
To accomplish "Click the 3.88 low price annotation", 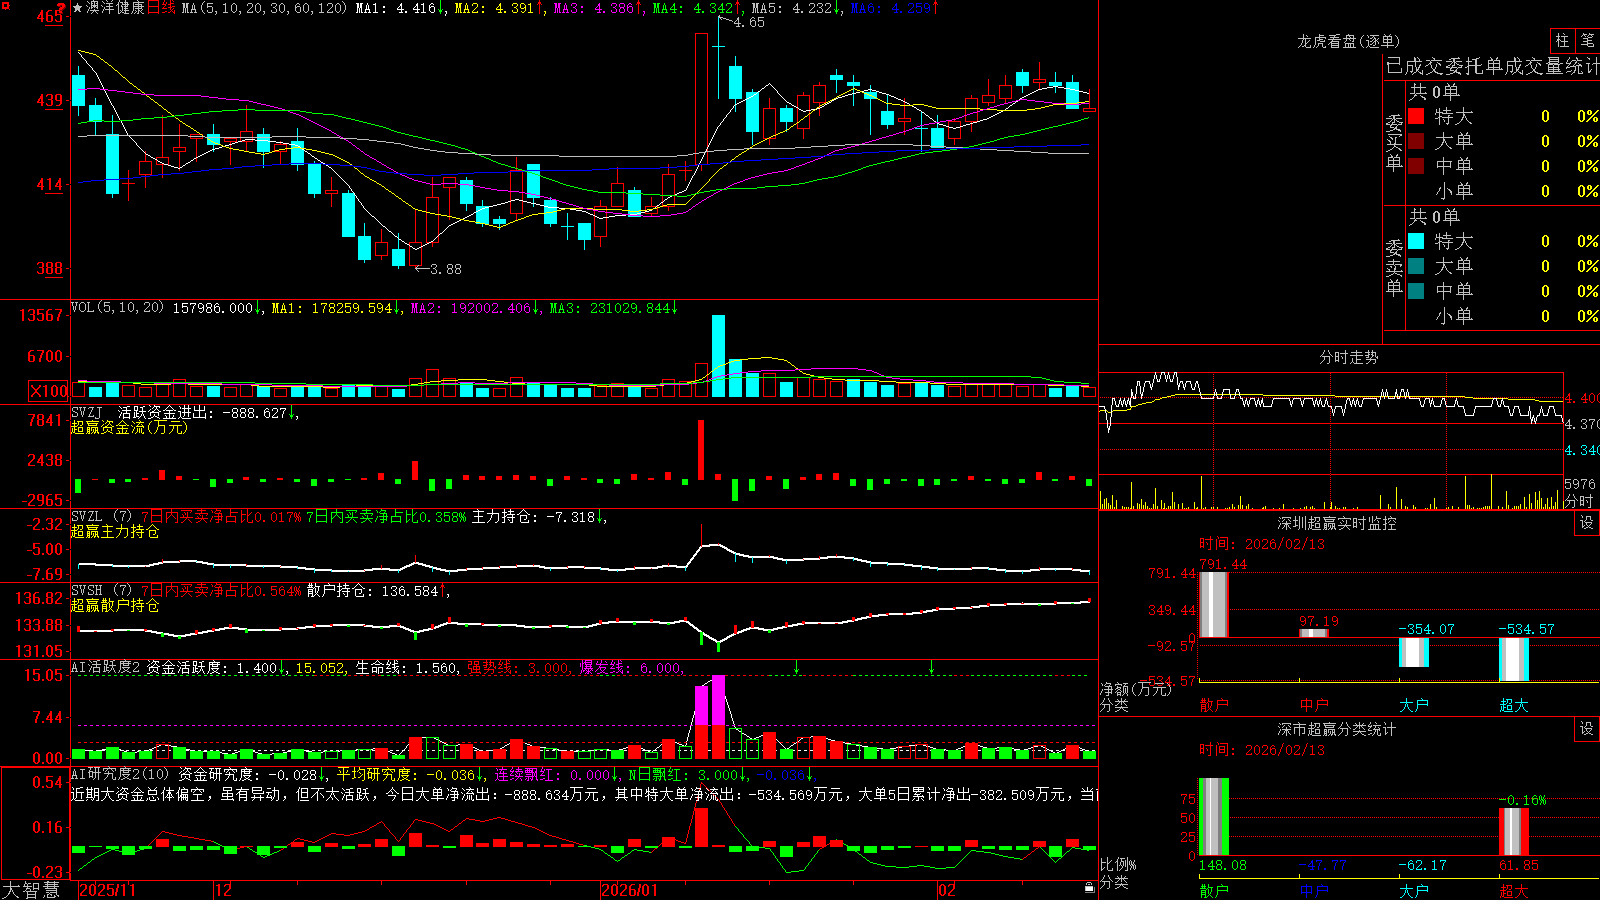I will click(x=445, y=269).
